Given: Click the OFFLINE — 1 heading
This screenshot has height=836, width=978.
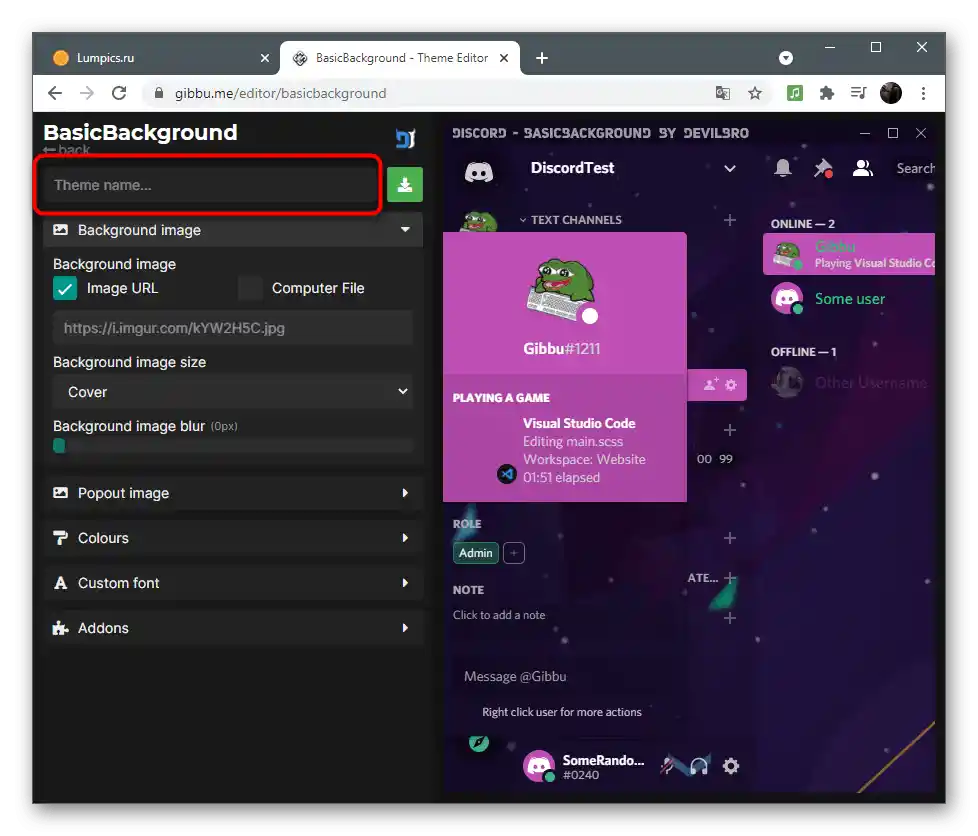Looking at the screenshot, I should [x=803, y=352].
